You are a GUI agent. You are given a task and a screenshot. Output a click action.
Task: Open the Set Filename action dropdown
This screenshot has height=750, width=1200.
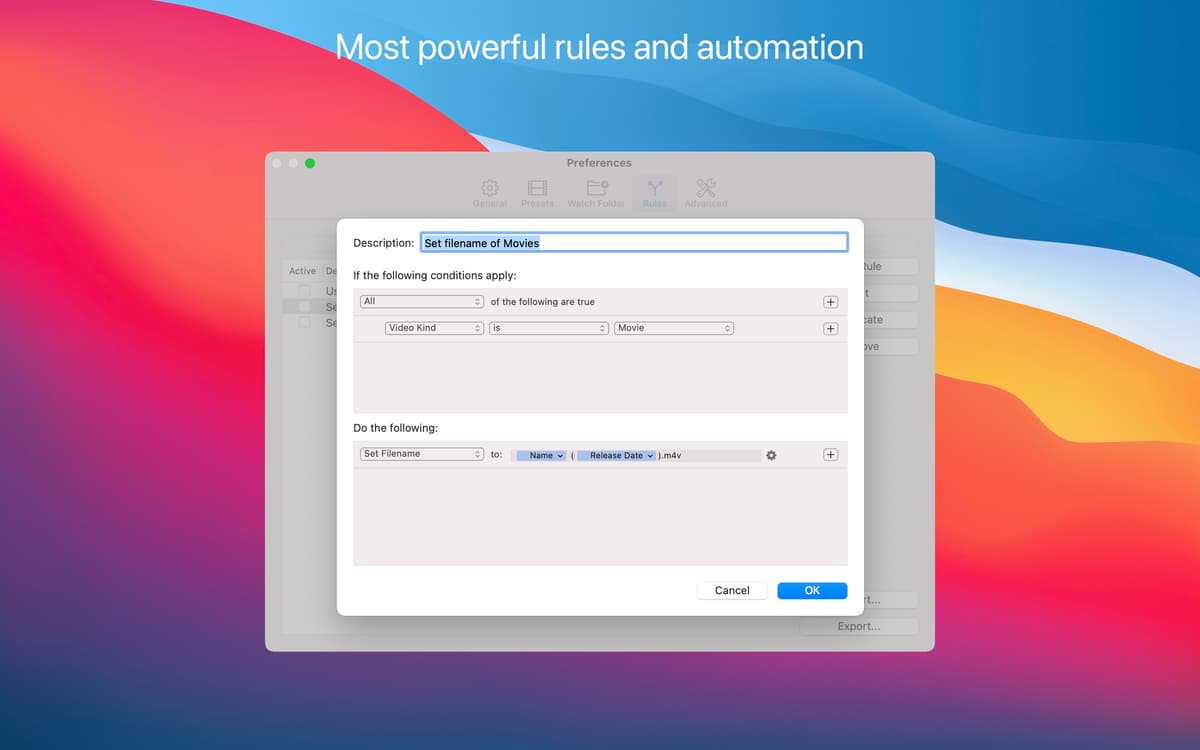(x=421, y=454)
